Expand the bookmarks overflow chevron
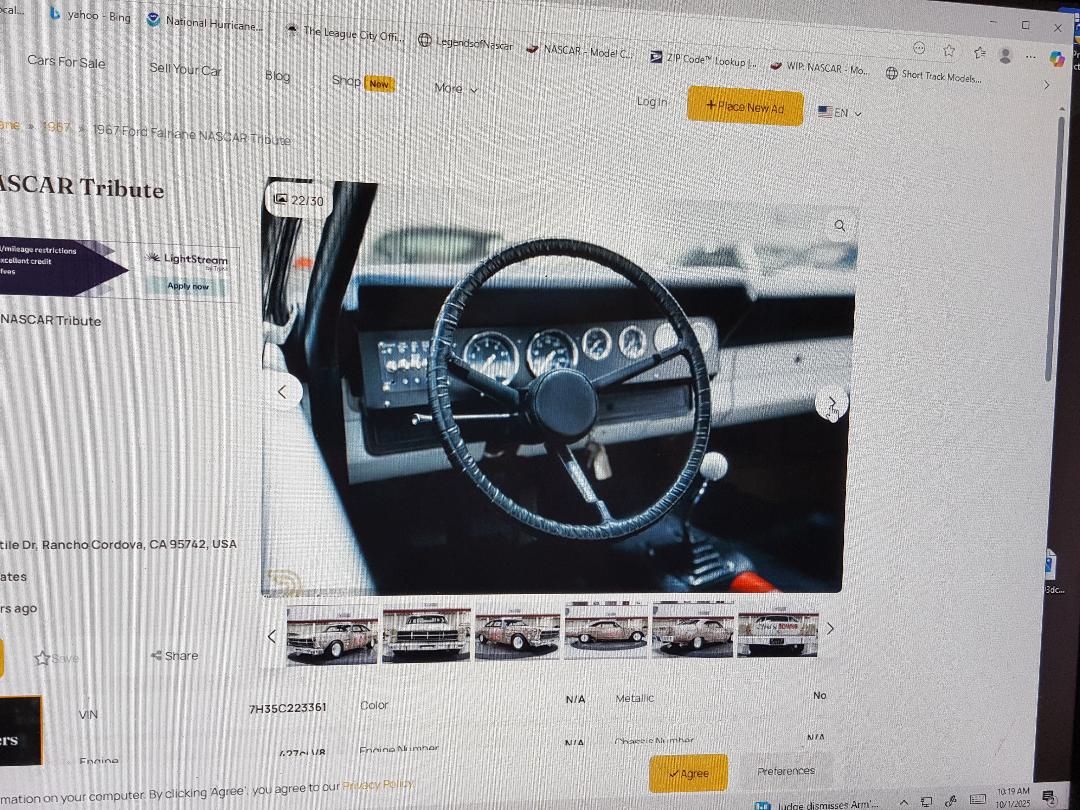The image size is (1080, 810). pos(1047,85)
